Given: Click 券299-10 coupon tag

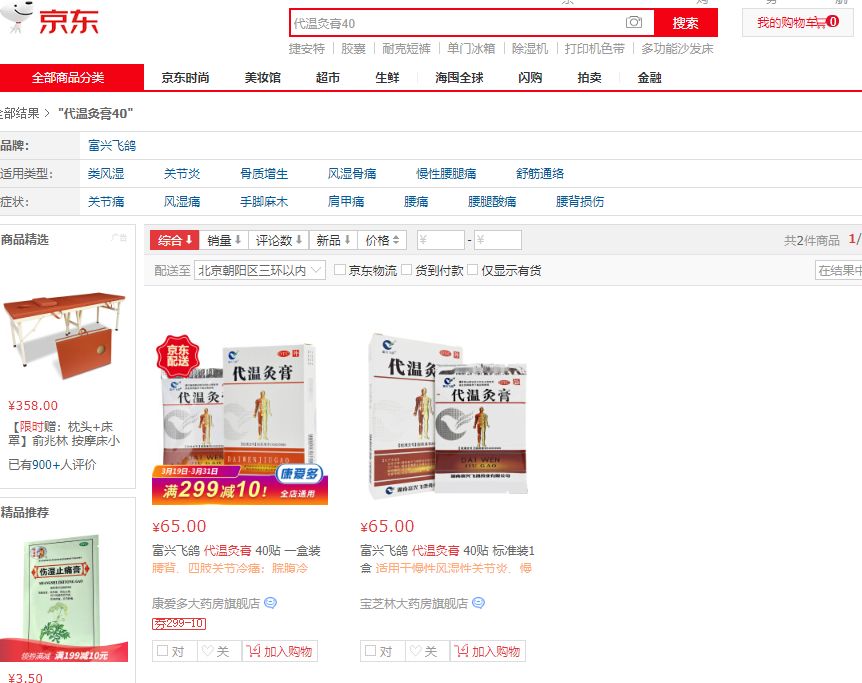Looking at the screenshot, I should coord(179,624).
